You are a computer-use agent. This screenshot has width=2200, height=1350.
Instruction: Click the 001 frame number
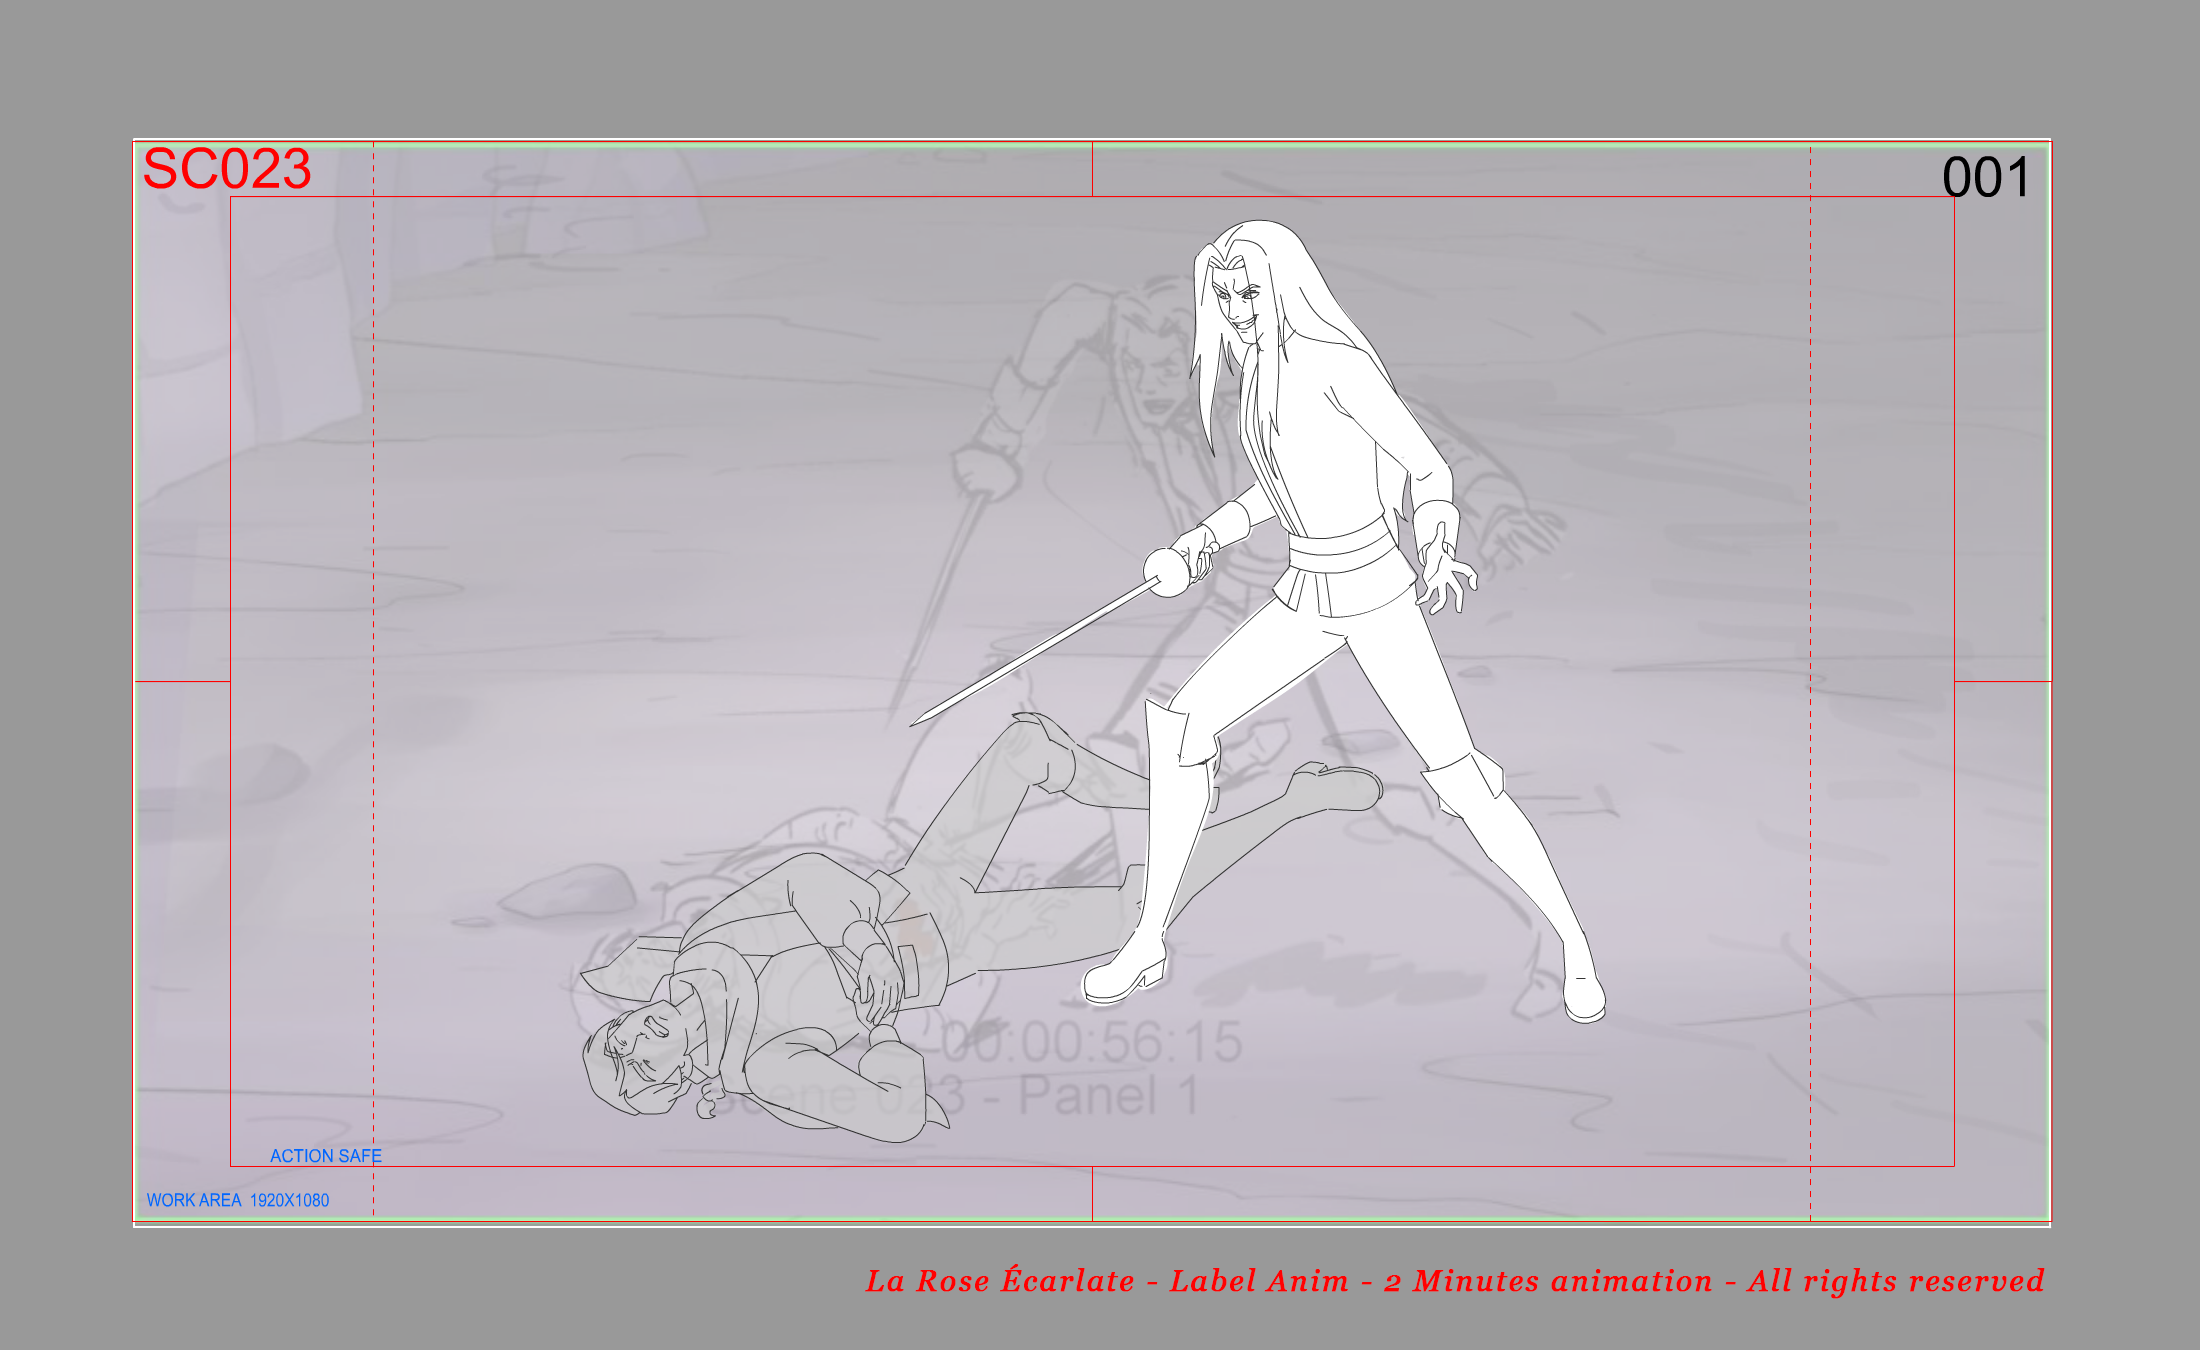(1985, 178)
